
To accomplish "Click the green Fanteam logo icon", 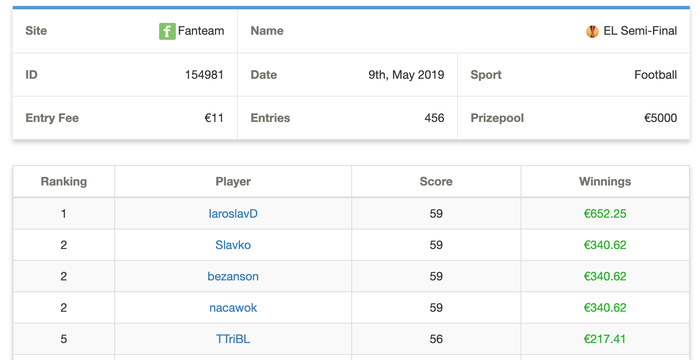I will [x=167, y=31].
